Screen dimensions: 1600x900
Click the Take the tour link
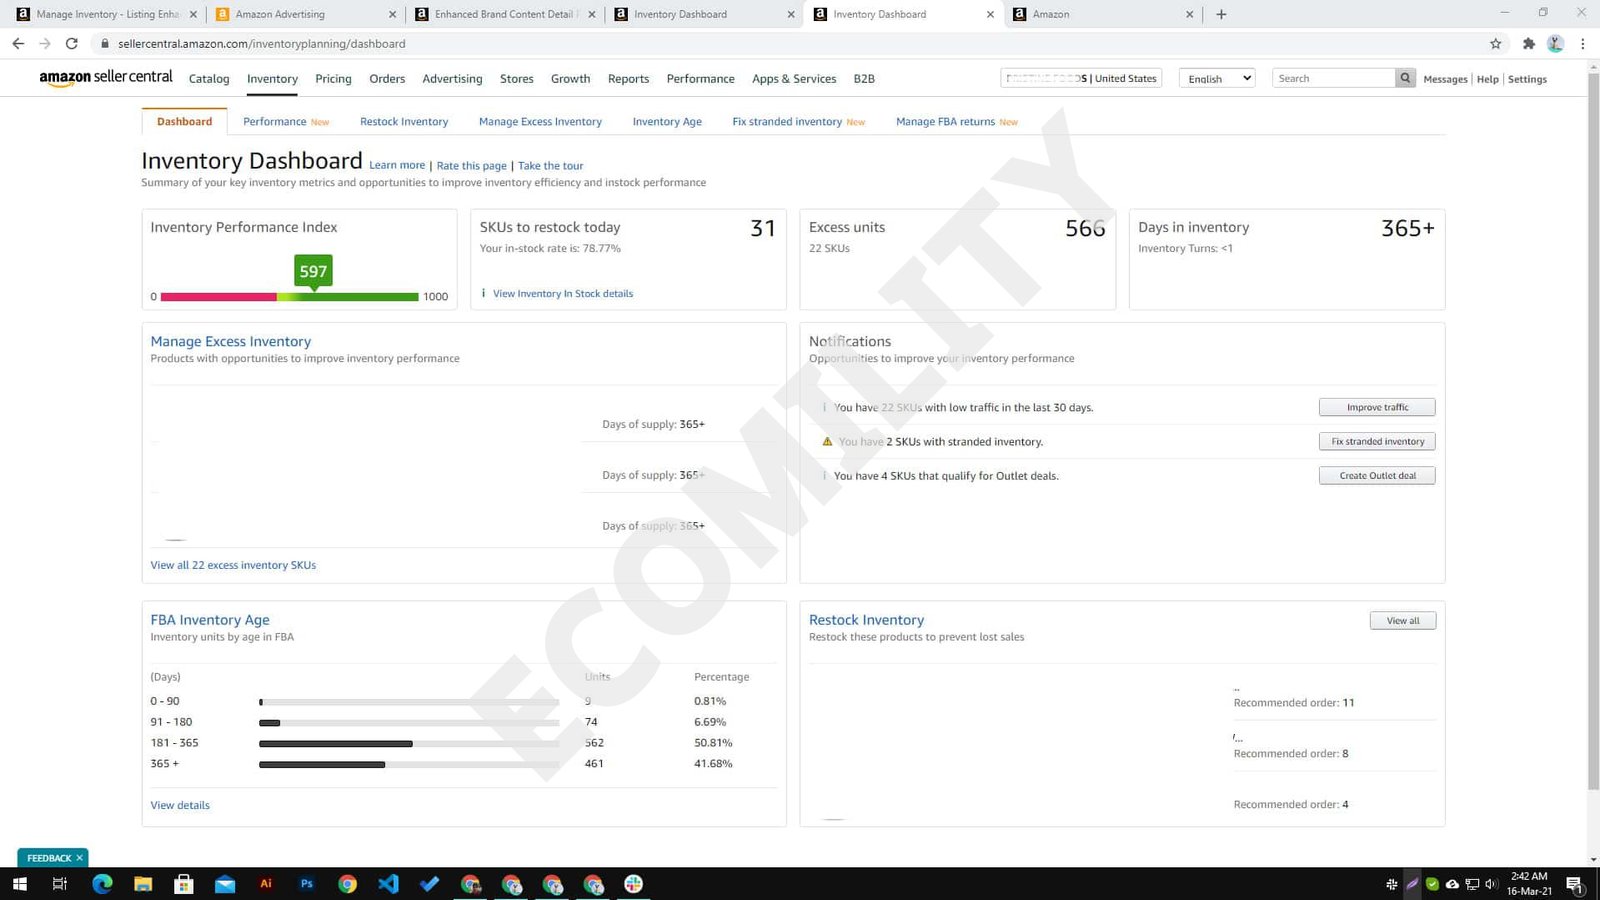click(x=550, y=166)
